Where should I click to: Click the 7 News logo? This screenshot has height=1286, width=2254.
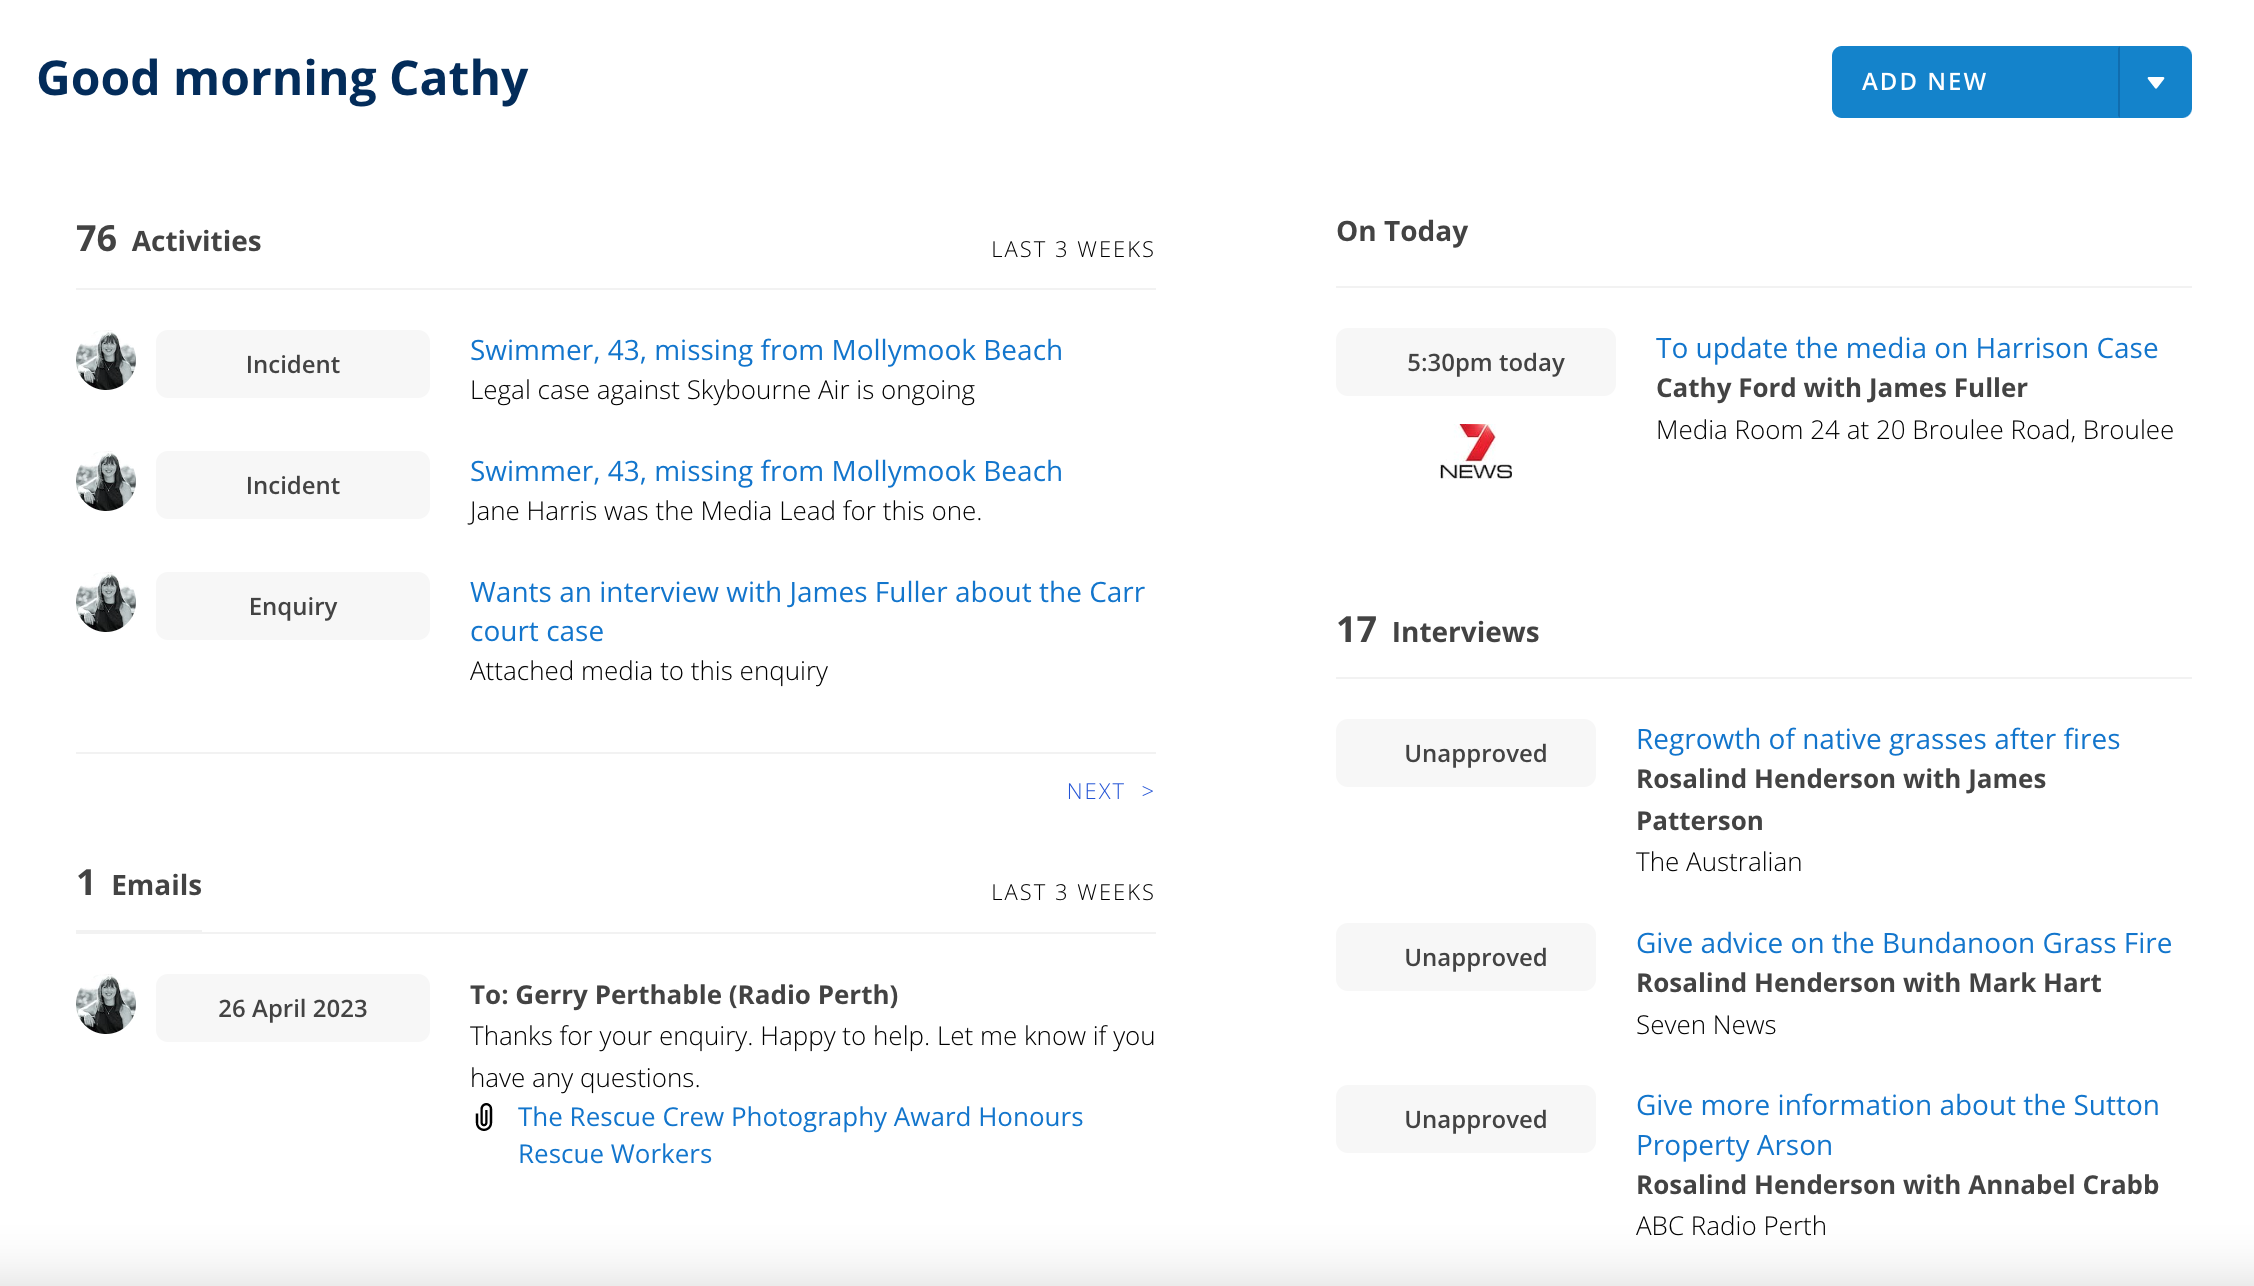tap(1475, 452)
